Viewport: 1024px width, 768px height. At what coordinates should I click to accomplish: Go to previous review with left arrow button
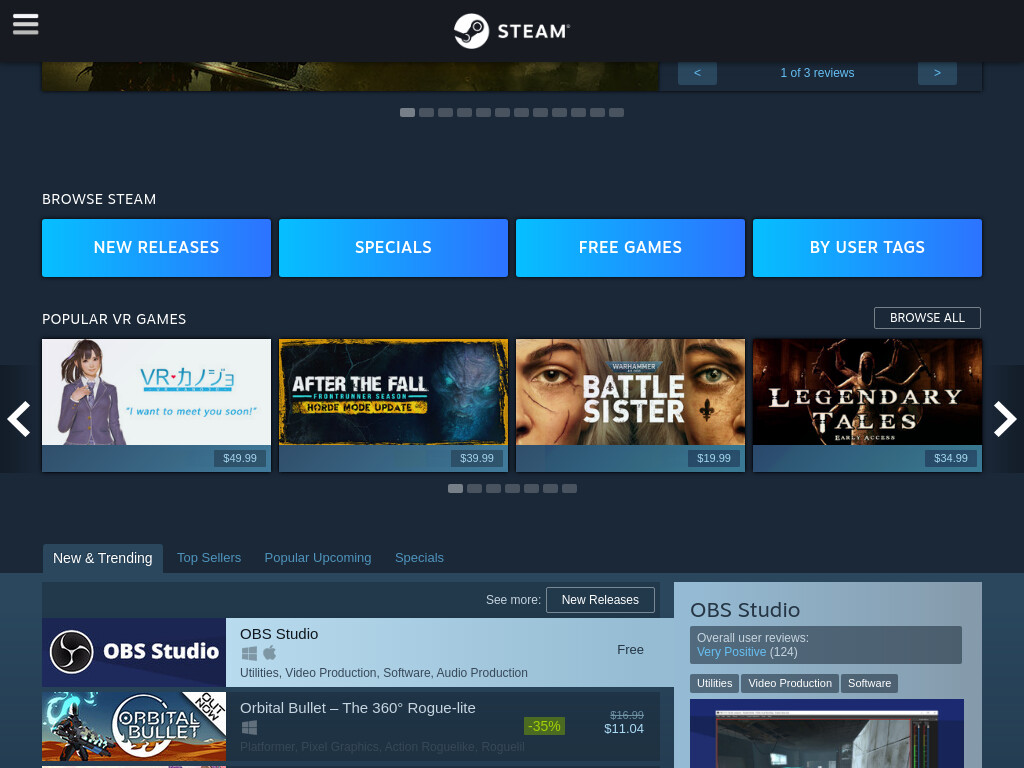tap(697, 73)
